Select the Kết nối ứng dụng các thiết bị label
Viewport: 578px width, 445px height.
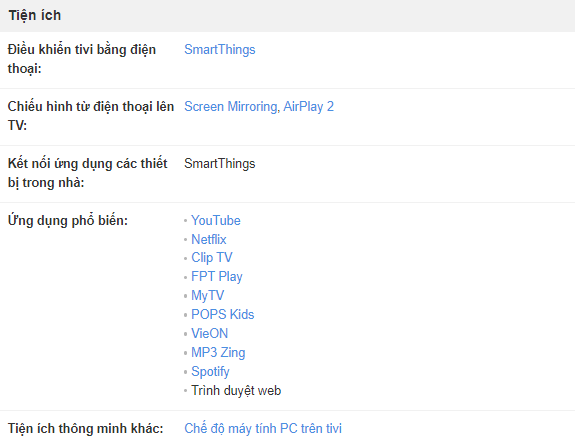pyautogui.click(x=87, y=173)
